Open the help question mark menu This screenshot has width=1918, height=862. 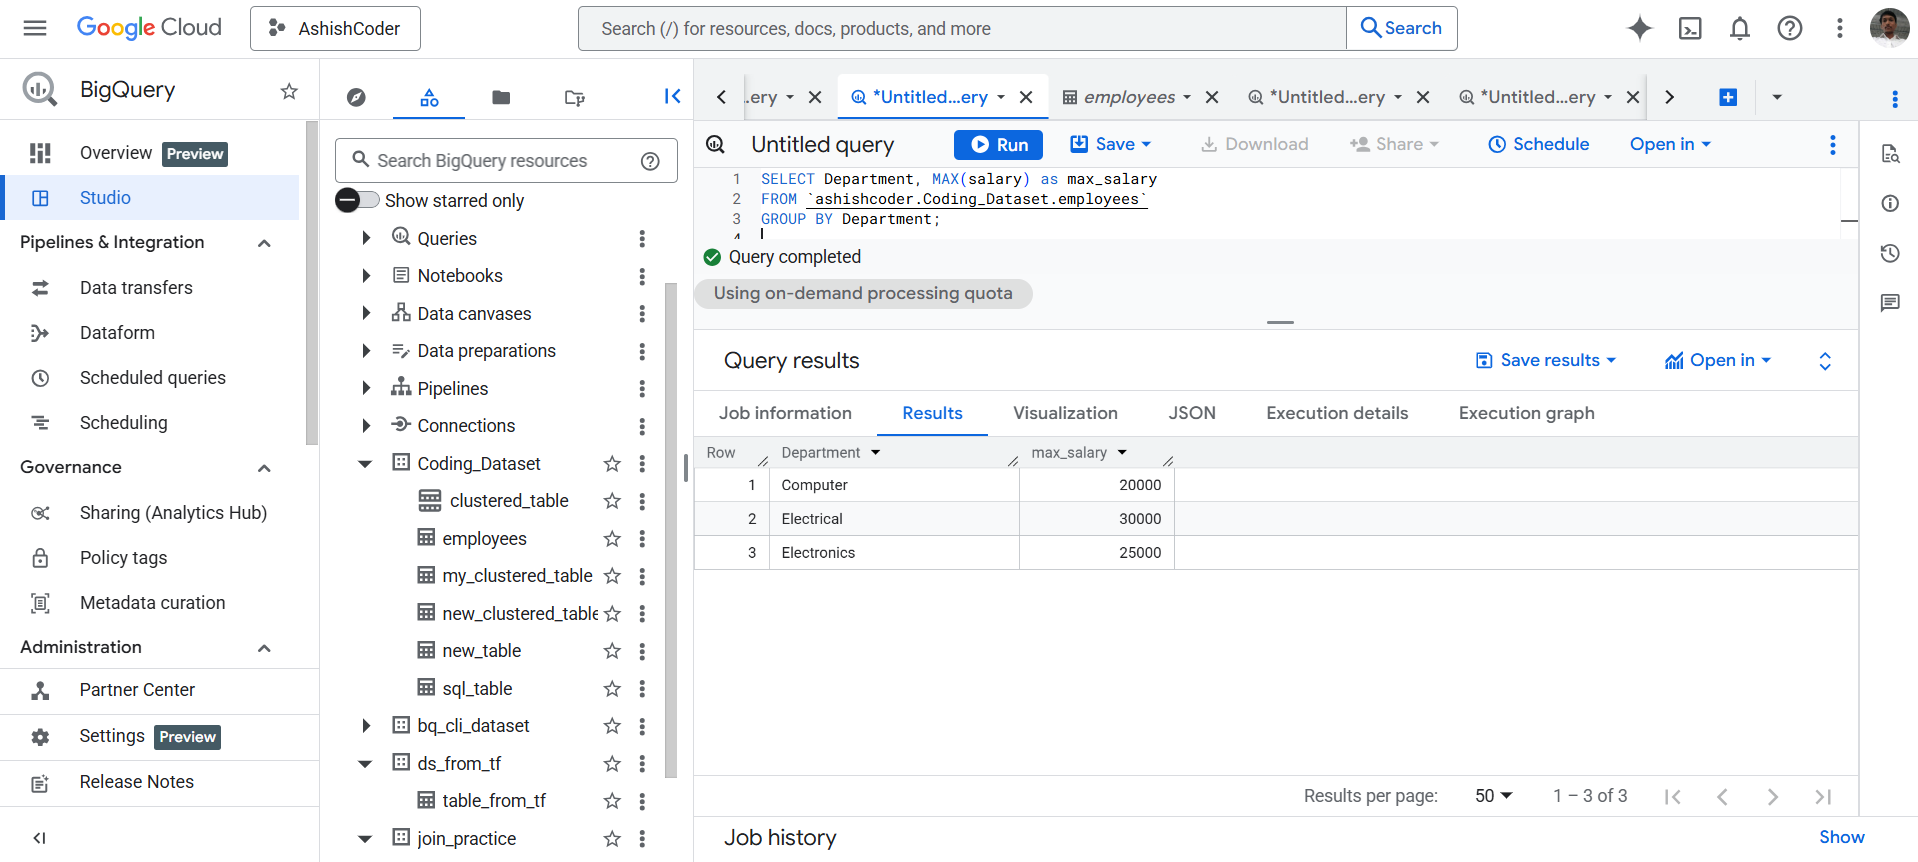[x=1790, y=28]
